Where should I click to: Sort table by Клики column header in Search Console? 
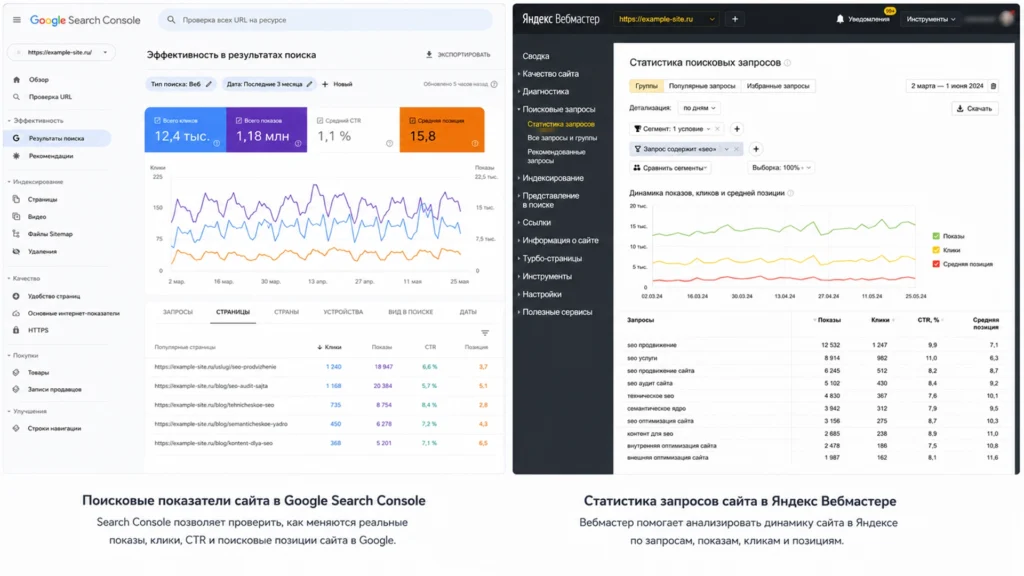click(x=330, y=347)
